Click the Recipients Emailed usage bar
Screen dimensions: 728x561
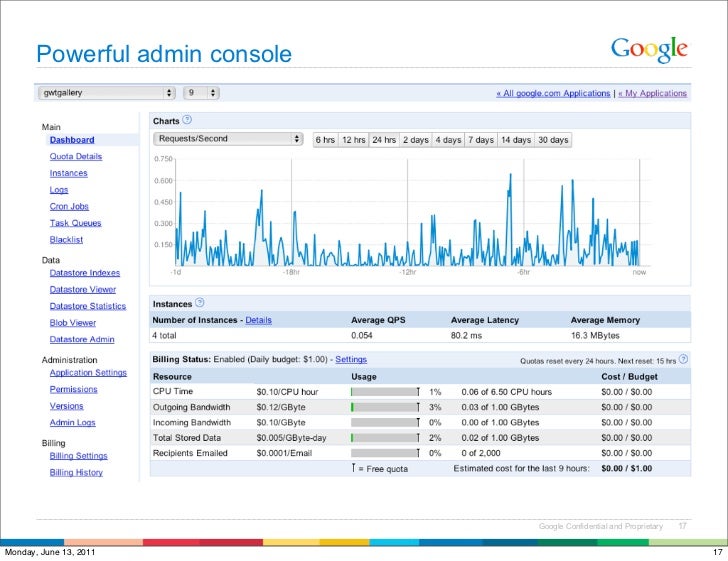click(385, 453)
